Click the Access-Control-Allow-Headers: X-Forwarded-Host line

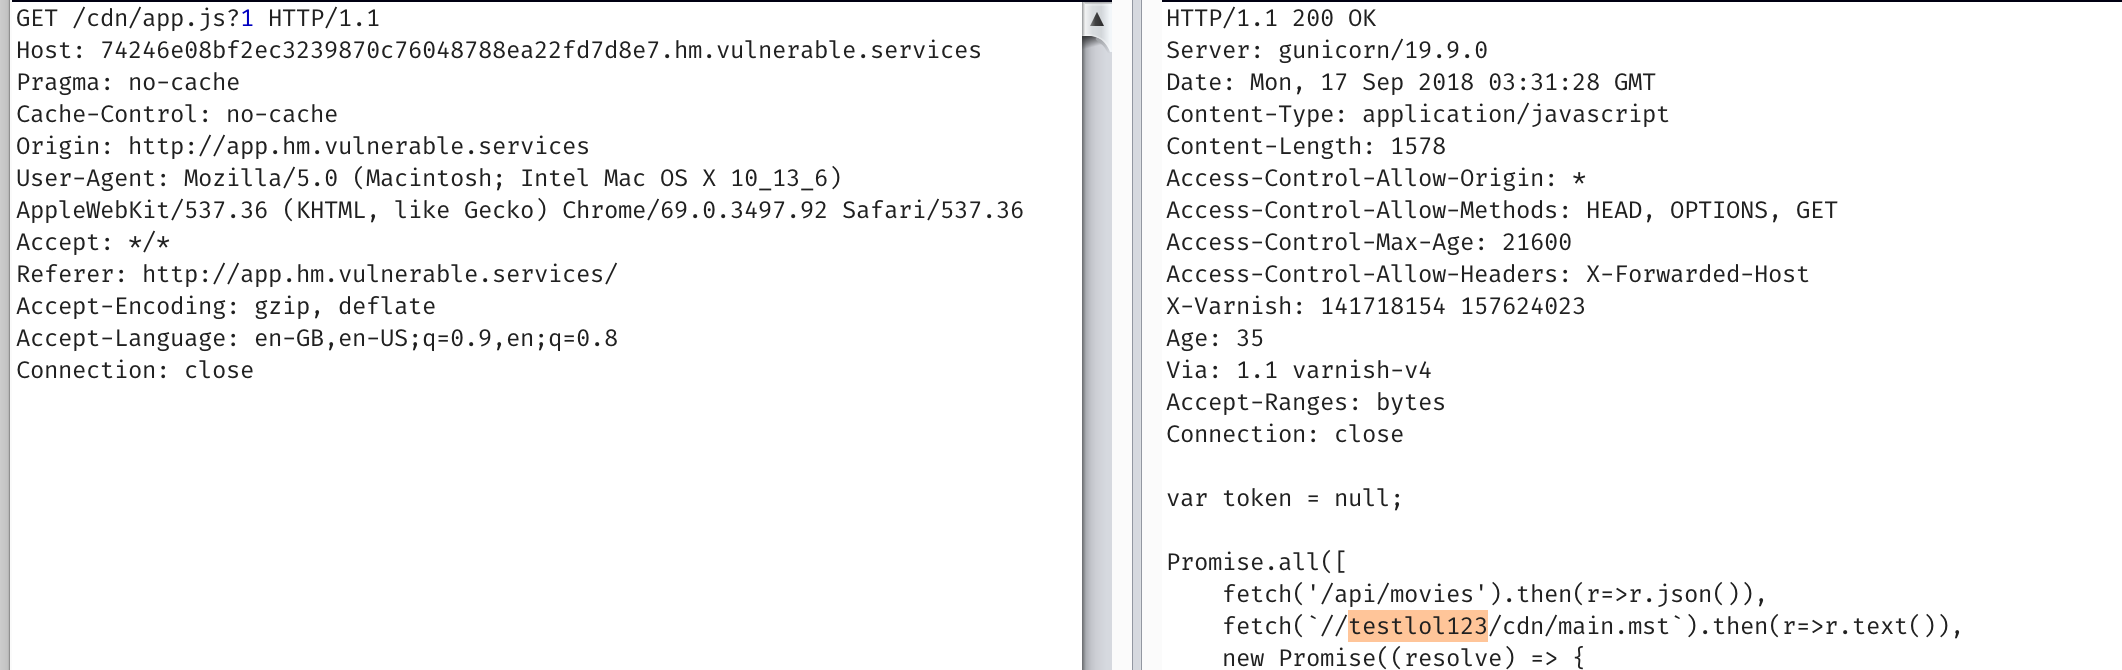coord(1487,275)
